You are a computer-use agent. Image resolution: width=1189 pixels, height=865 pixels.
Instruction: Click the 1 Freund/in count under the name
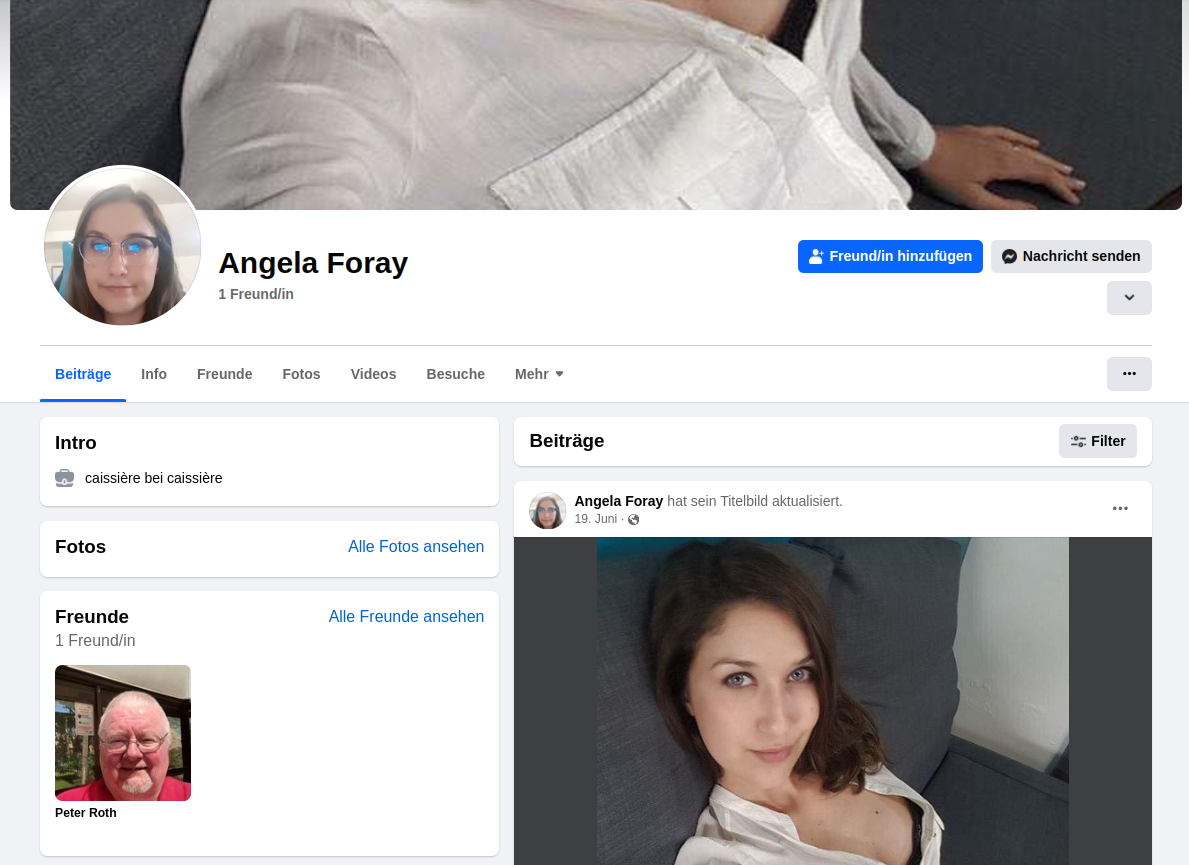point(256,294)
